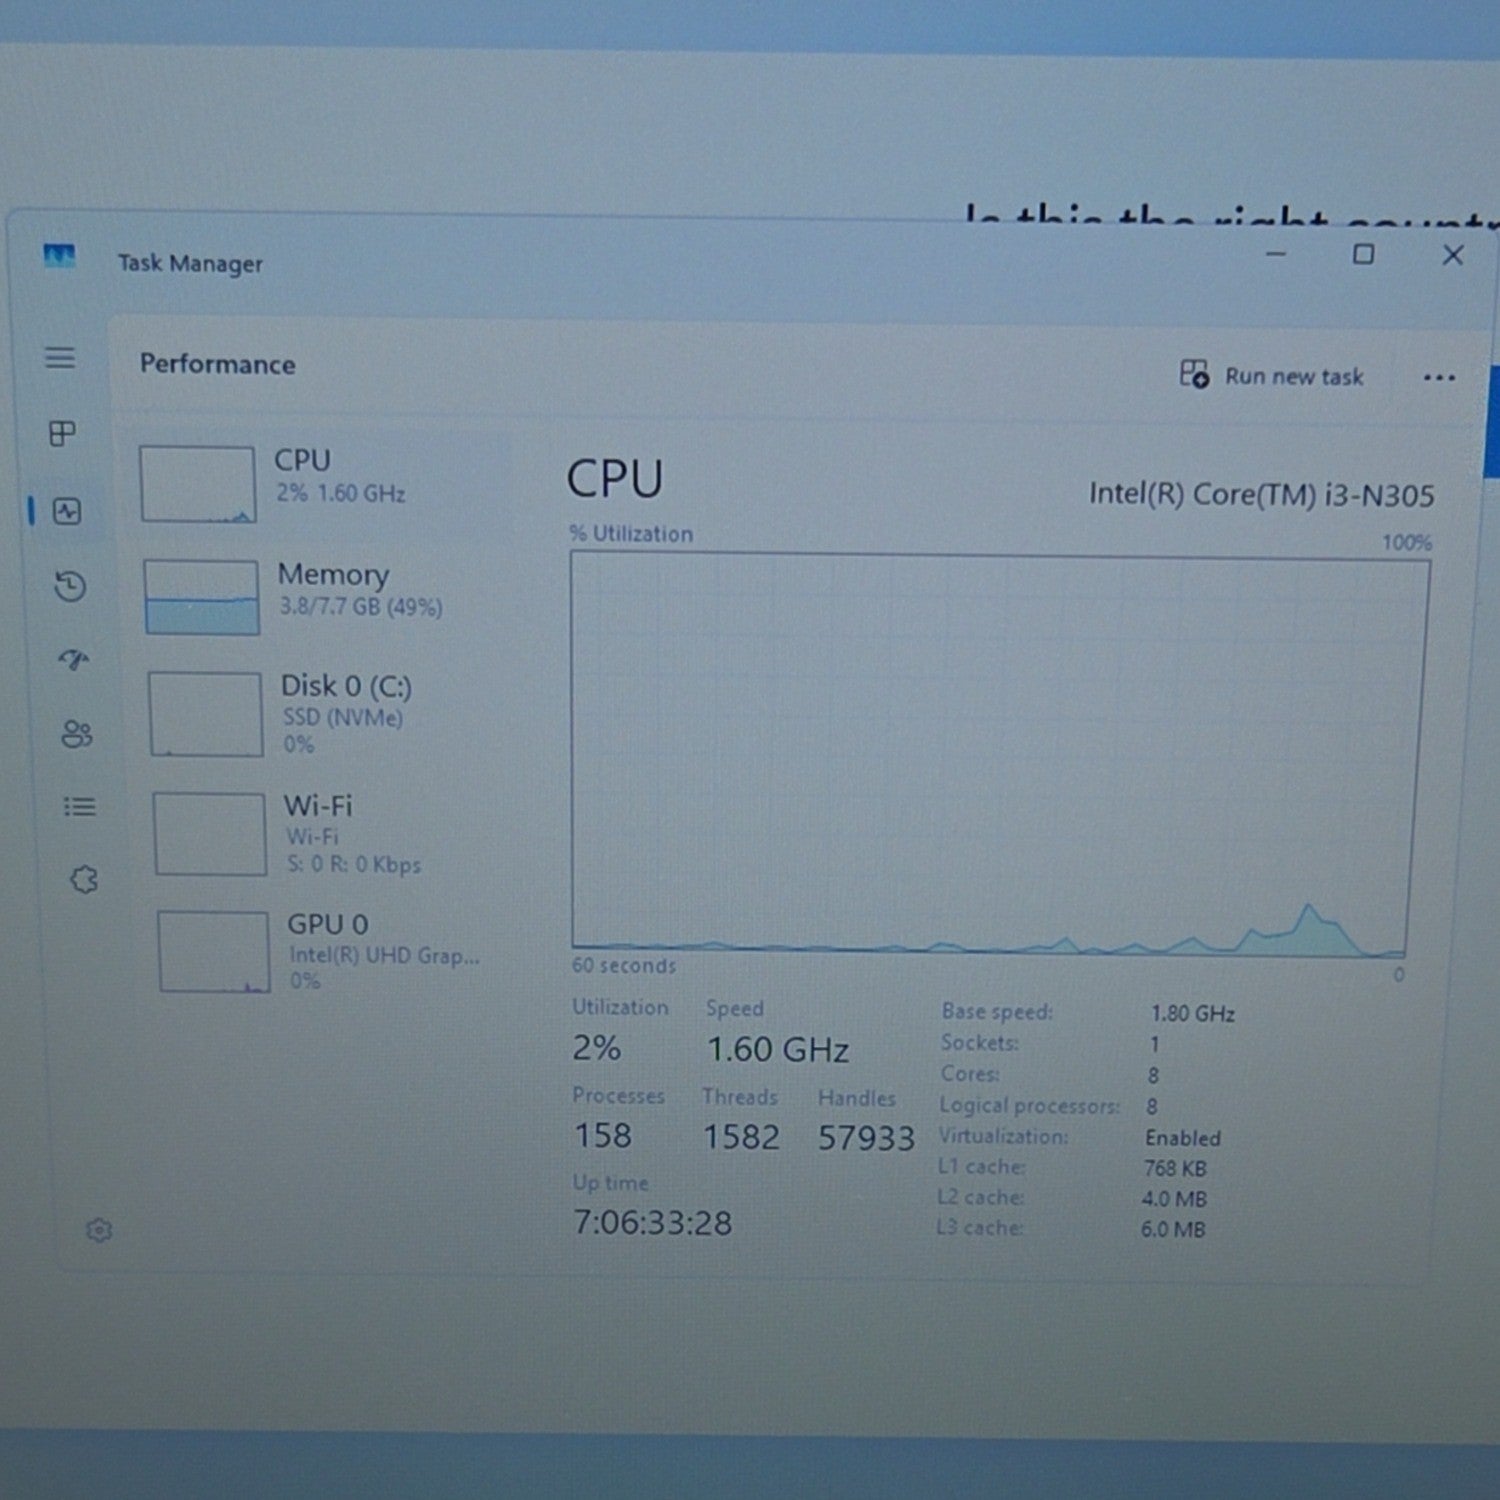Click the Cores label

click(970, 1074)
